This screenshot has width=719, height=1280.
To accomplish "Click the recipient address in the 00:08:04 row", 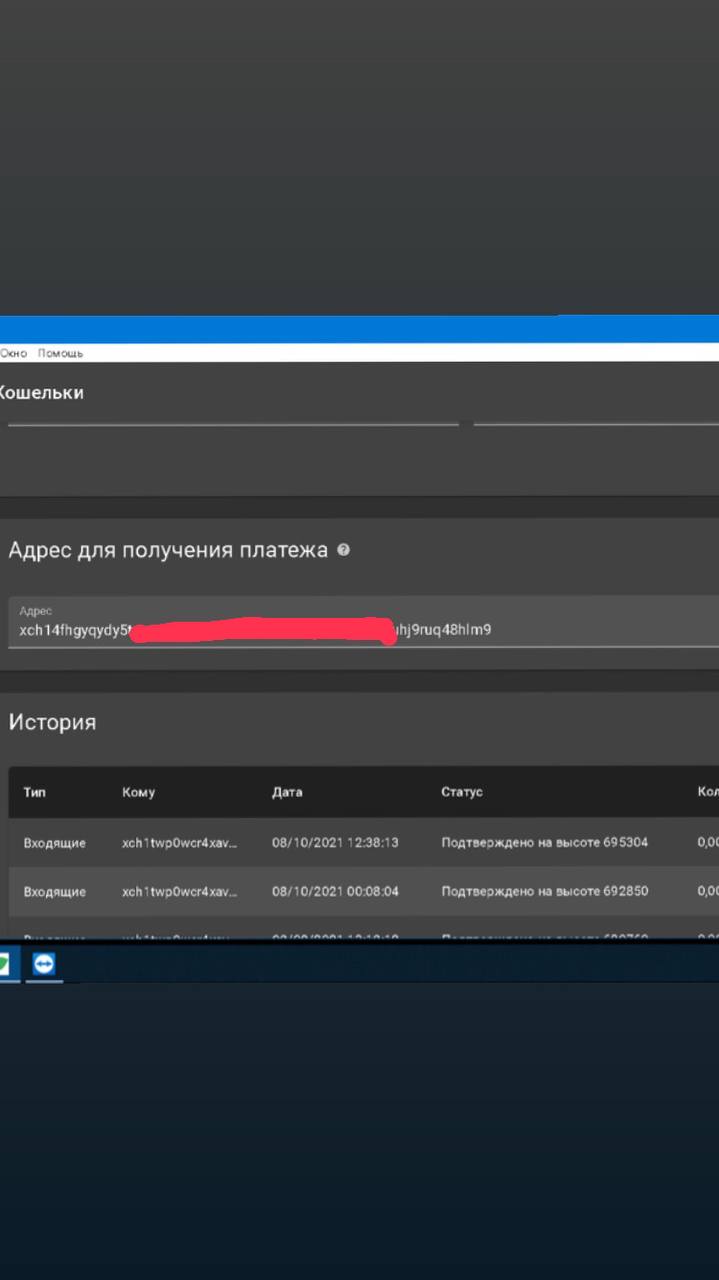I will pyautogui.click(x=180, y=891).
